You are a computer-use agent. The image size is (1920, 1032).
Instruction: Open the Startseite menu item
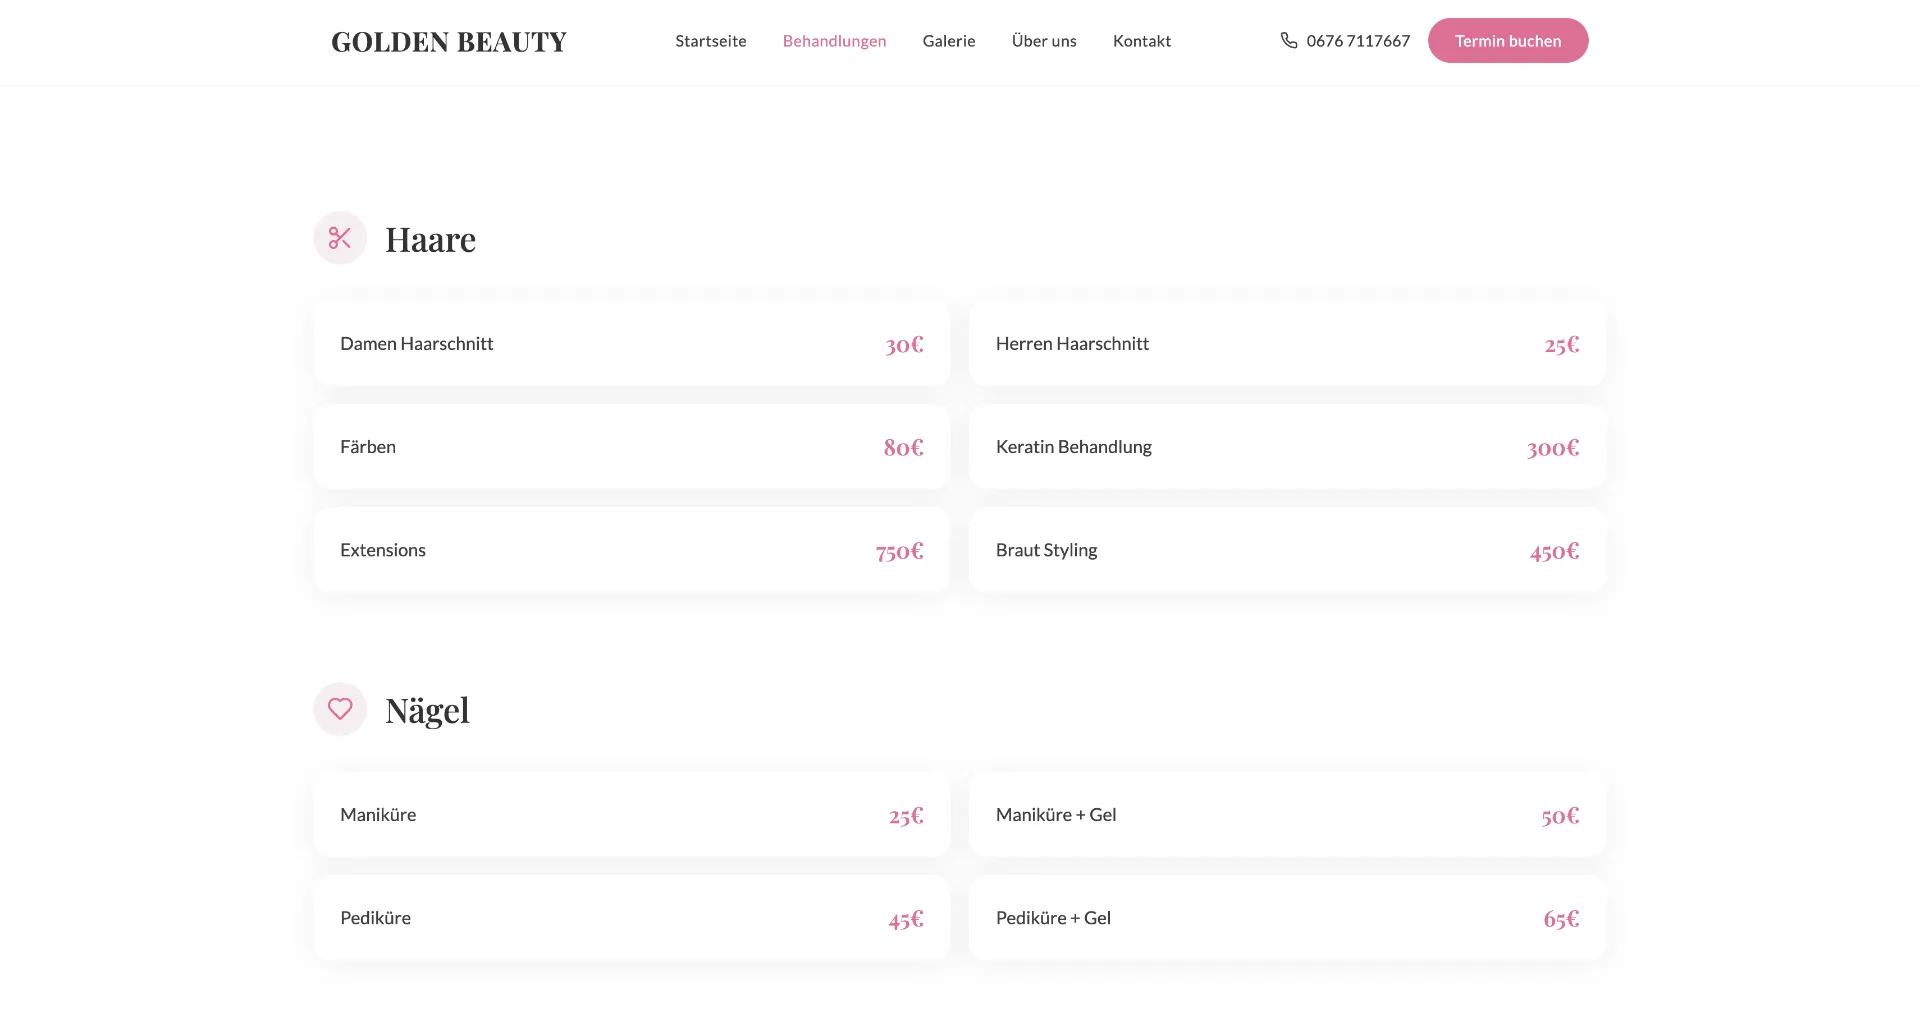(711, 41)
